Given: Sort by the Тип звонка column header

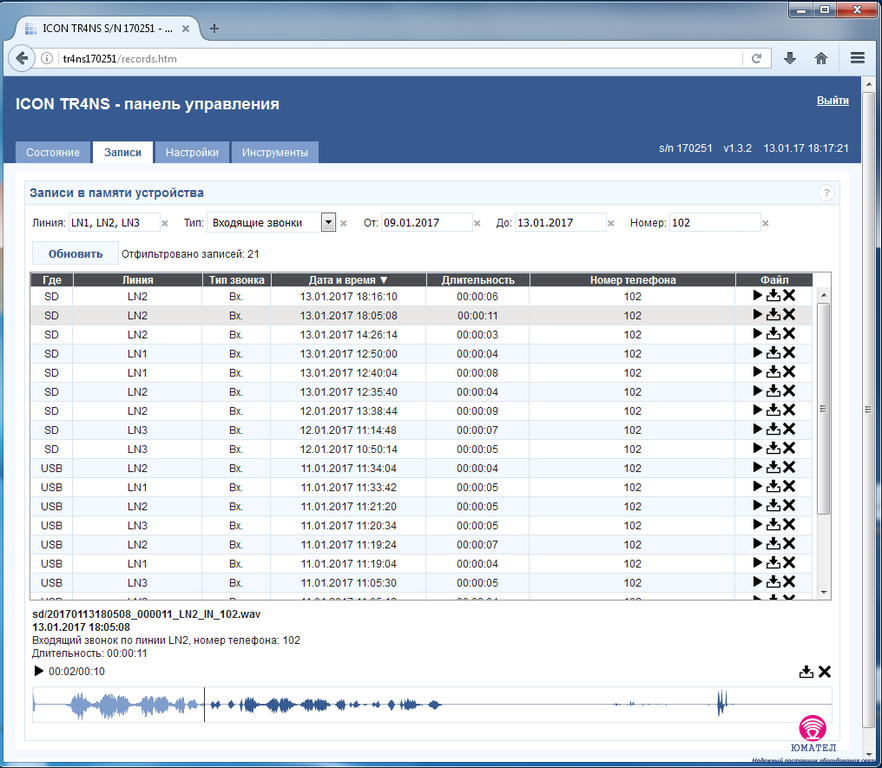Looking at the screenshot, I should click(x=237, y=280).
